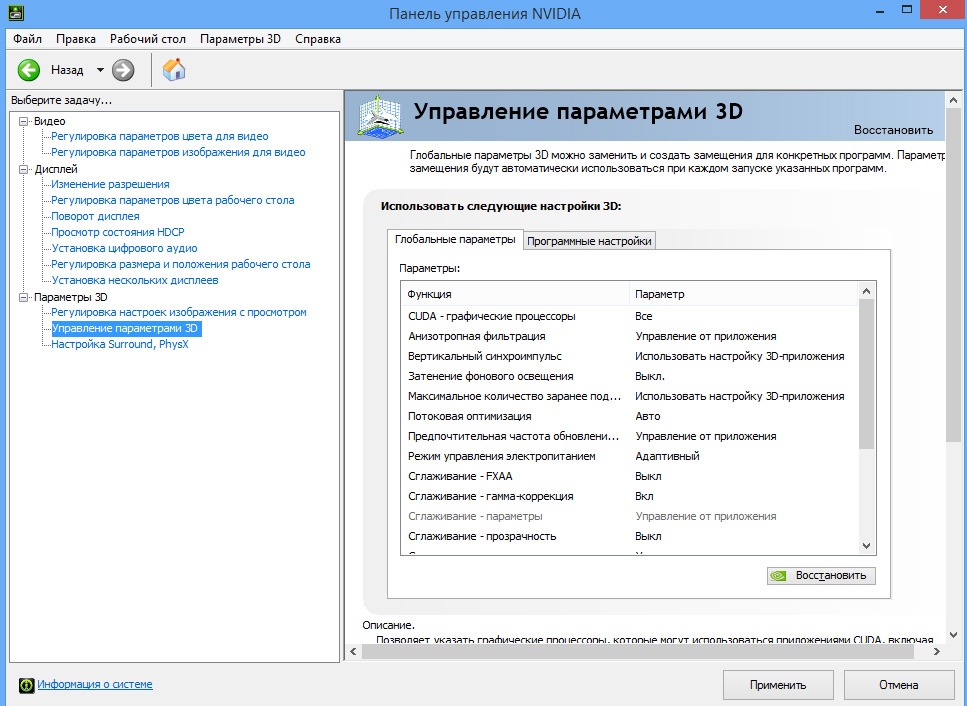The image size is (967, 706).
Task: Open Регулировка размера и положения рабочего стола
Action: point(181,265)
